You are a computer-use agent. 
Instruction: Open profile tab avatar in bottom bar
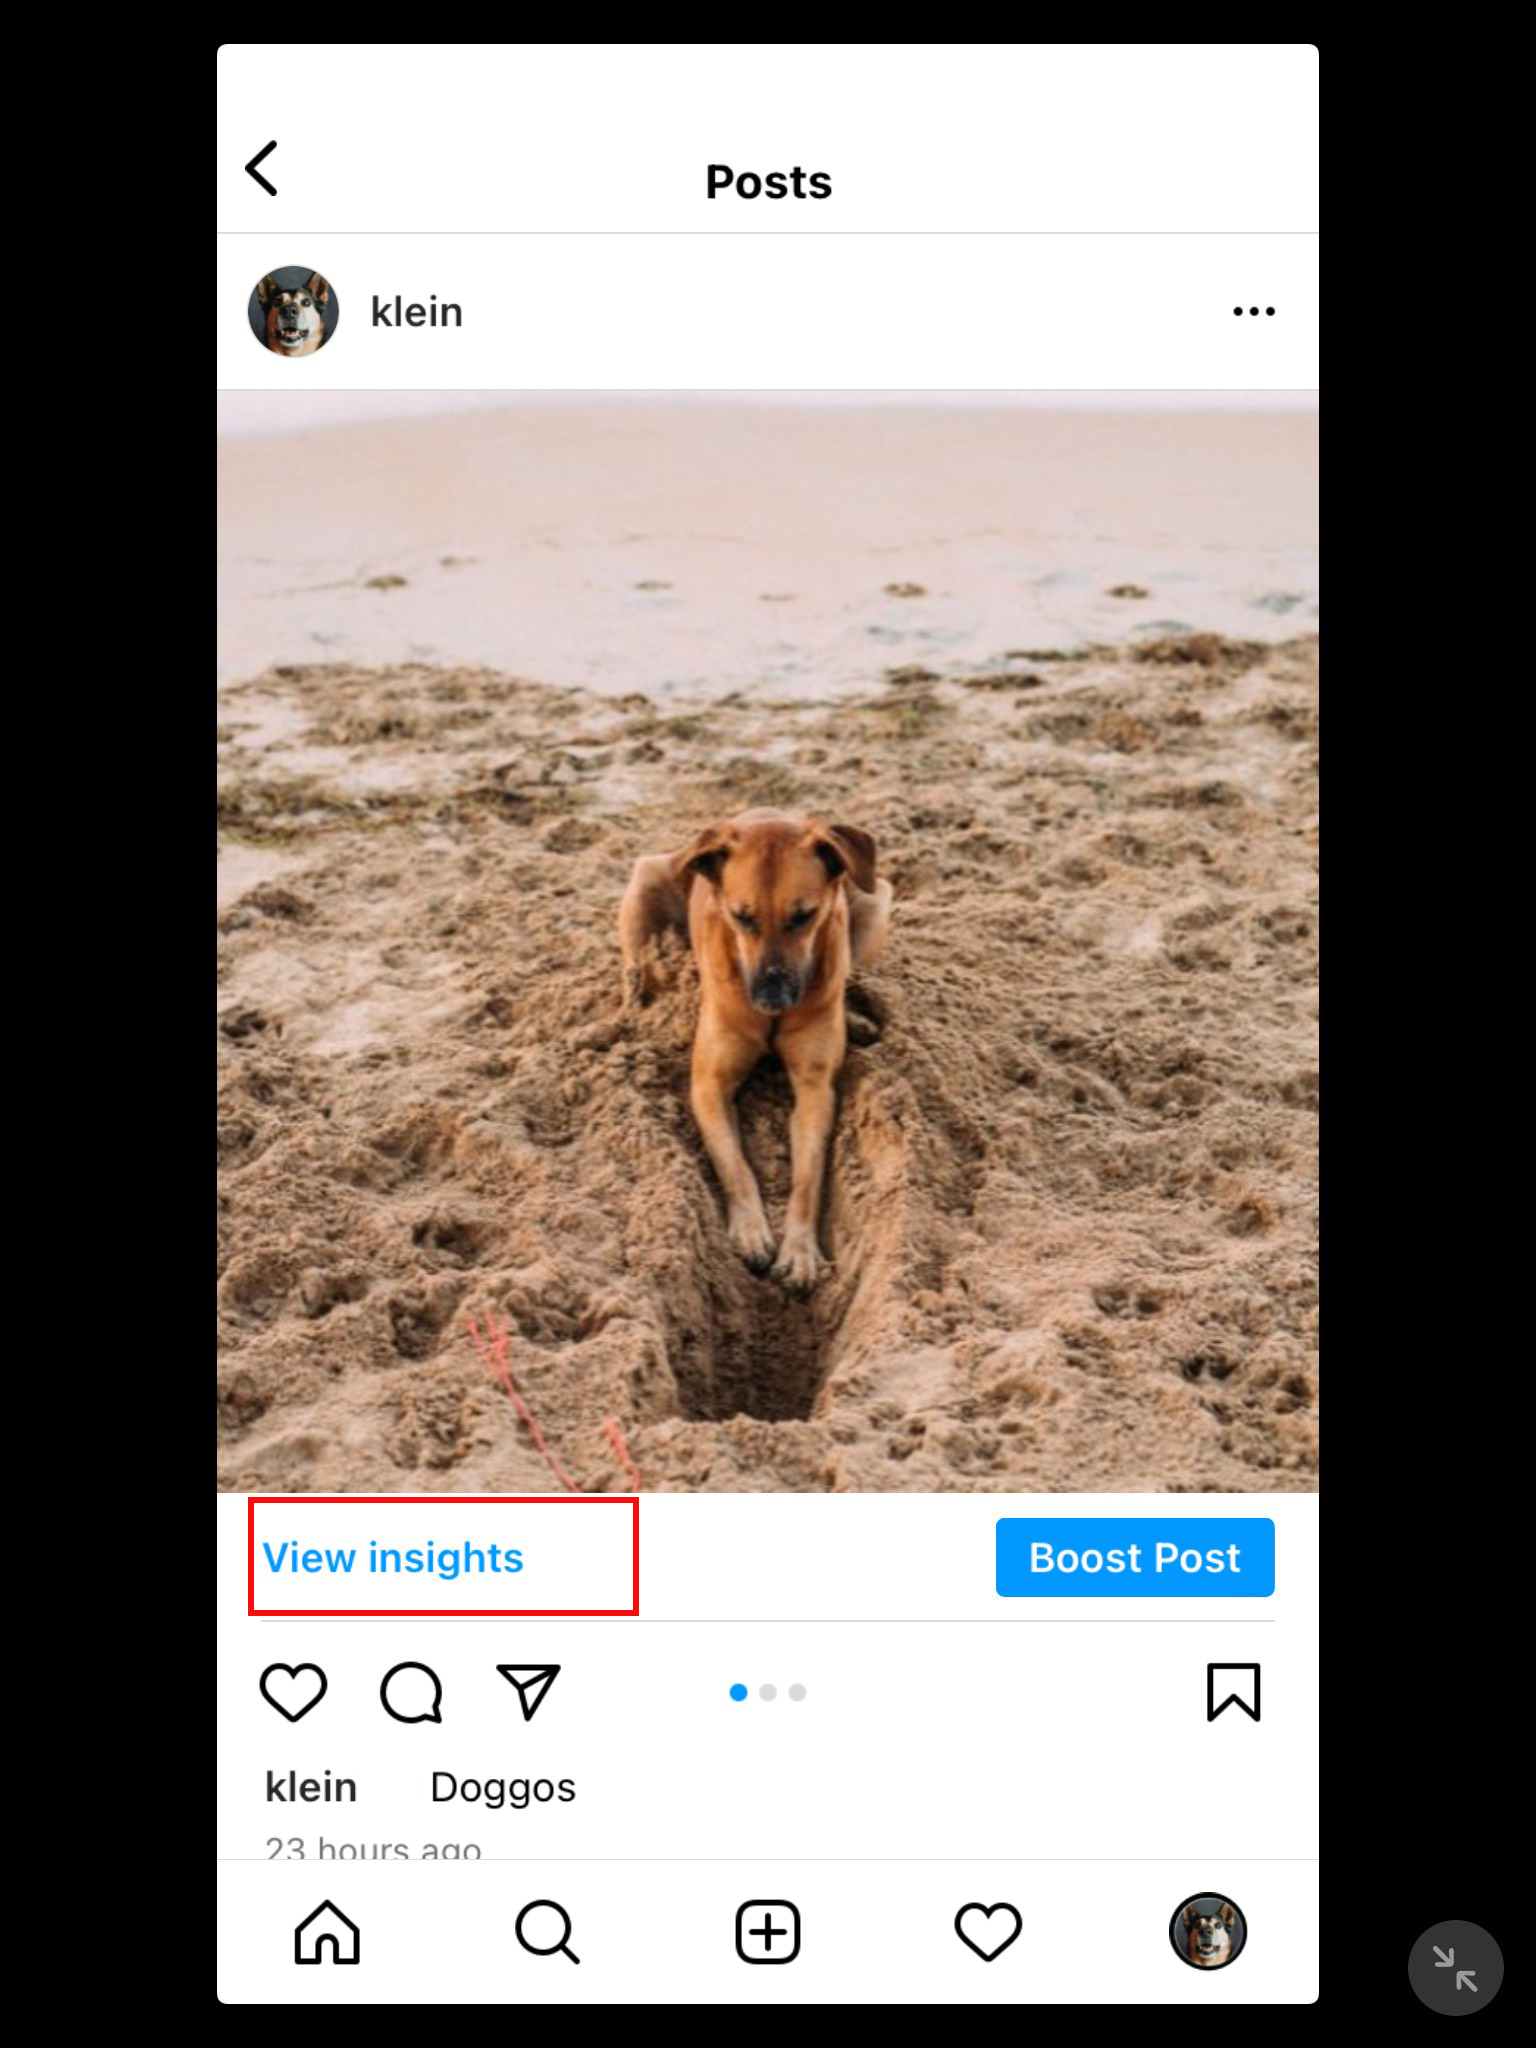click(x=1208, y=1932)
